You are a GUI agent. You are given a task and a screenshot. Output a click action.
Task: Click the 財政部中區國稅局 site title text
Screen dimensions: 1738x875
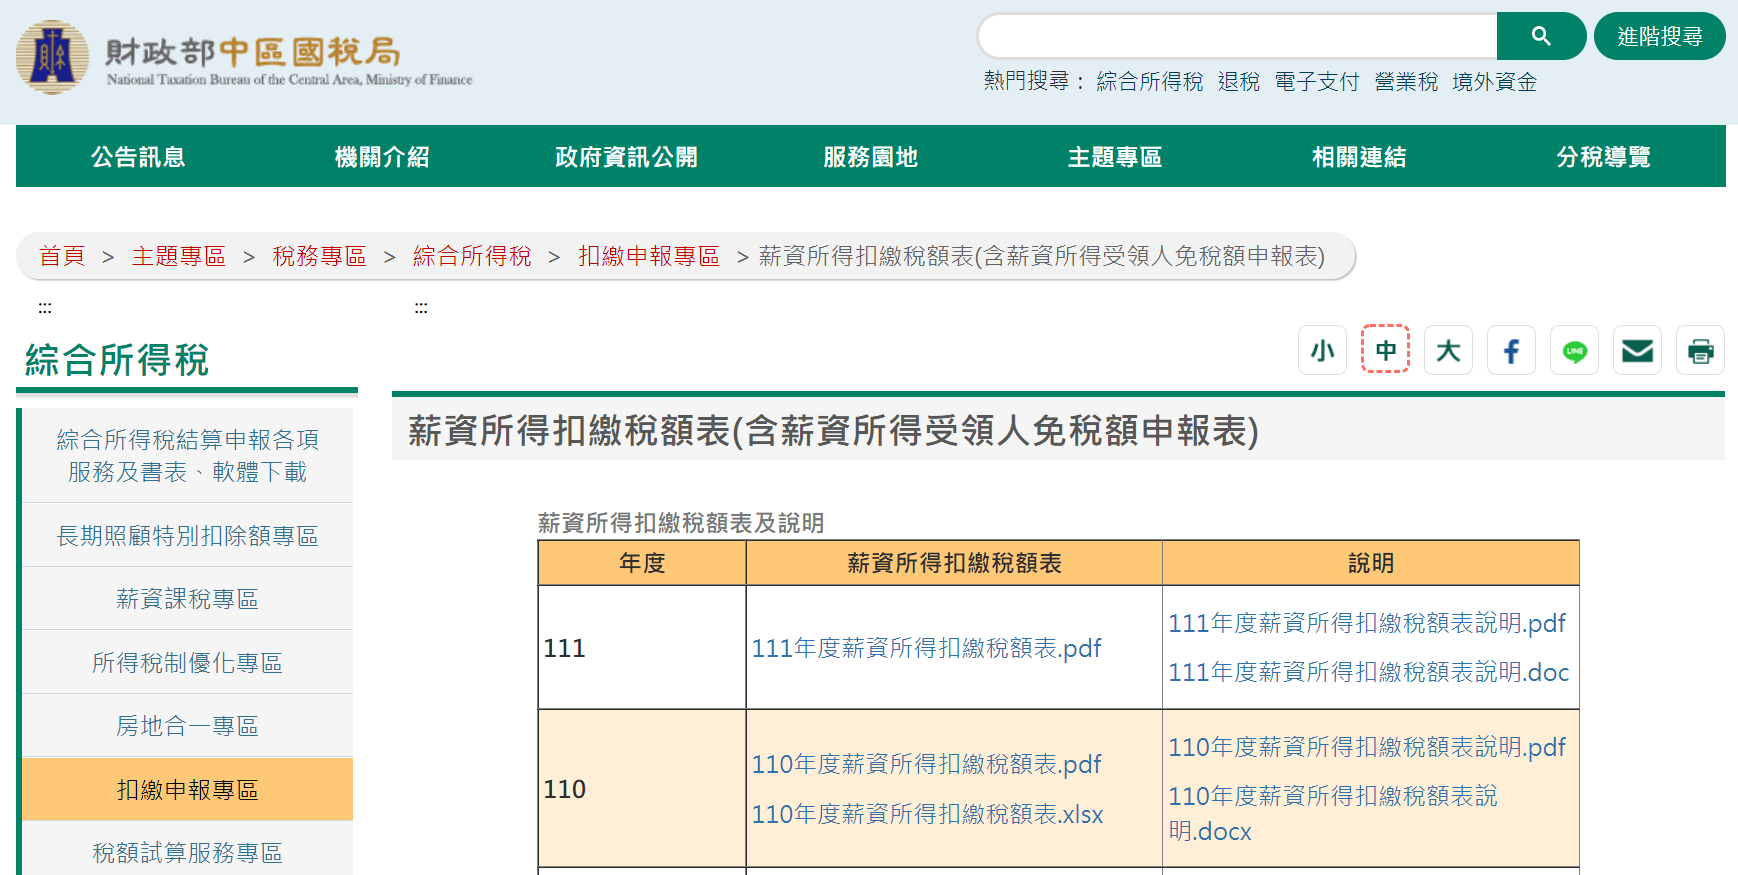(x=253, y=51)
